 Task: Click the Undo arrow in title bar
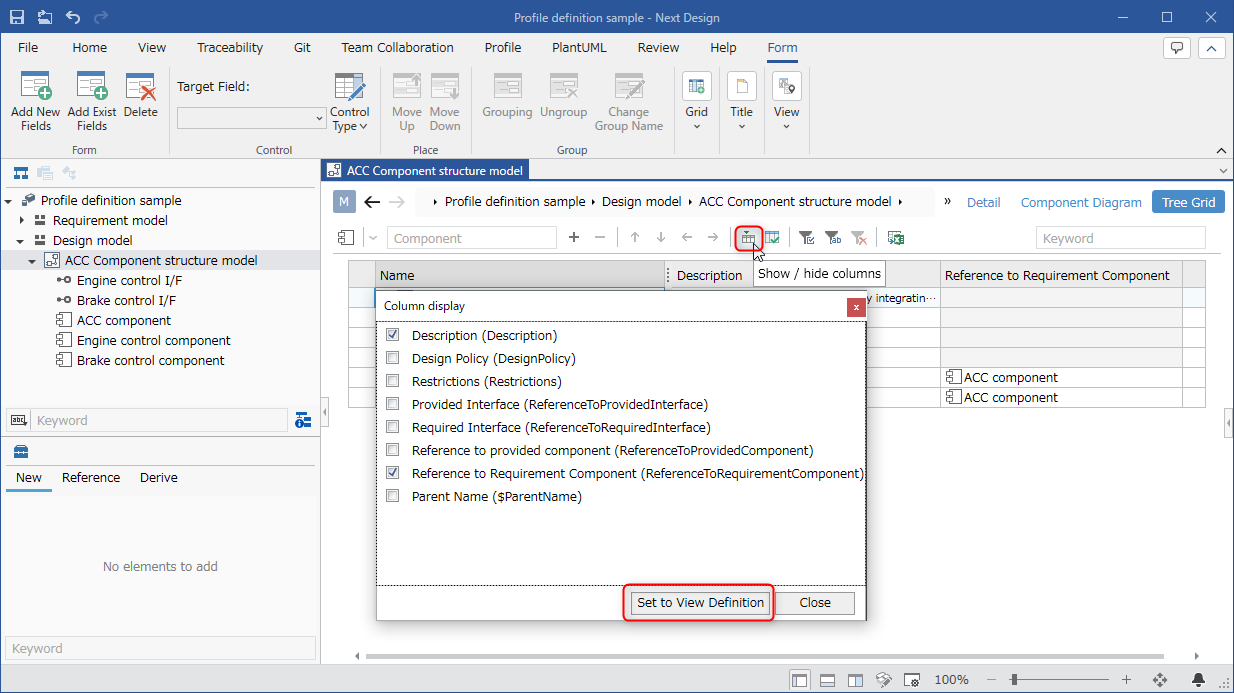pyautogui.click(x=73, y=17)
